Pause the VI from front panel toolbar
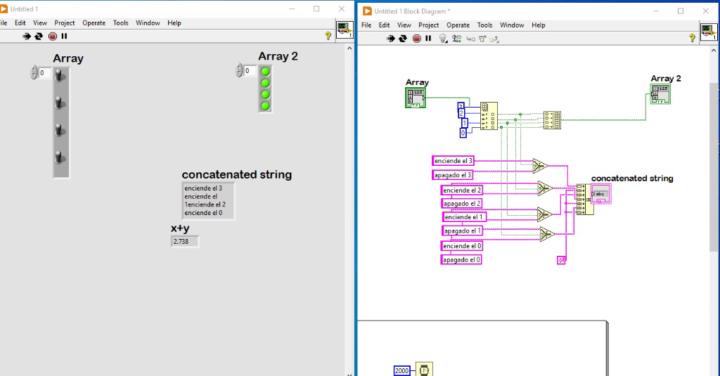This screenshot has width=720, height=376. pos(64,36)
